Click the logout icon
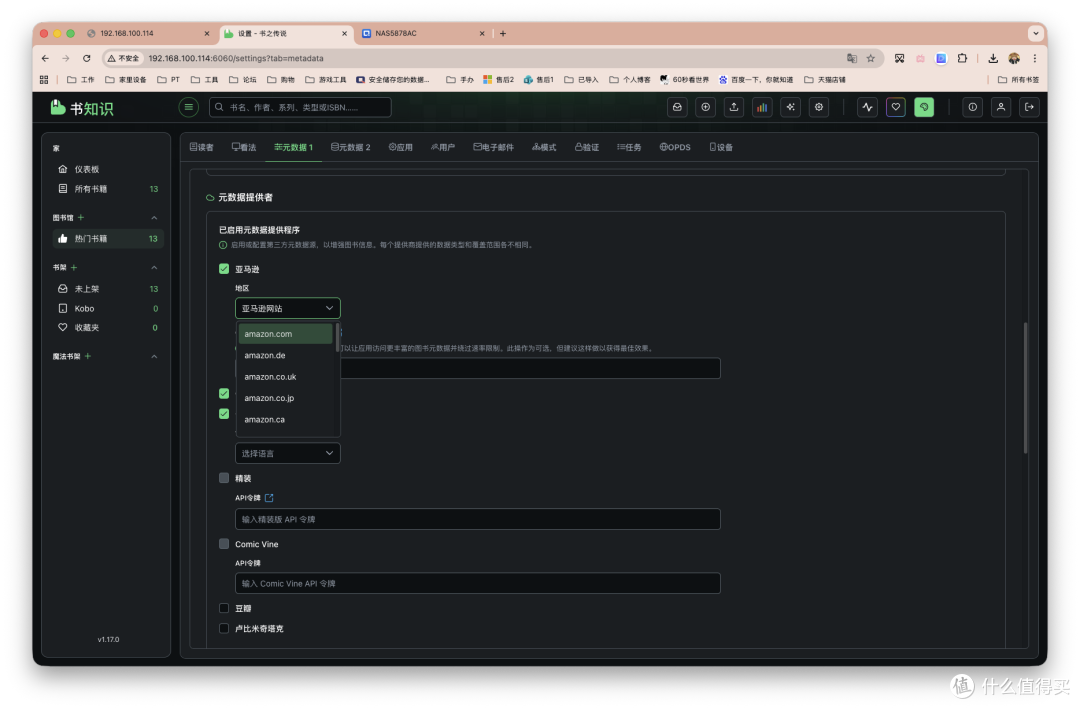The height and width of the screenshot is (709, 1080). coord(1029,107)
